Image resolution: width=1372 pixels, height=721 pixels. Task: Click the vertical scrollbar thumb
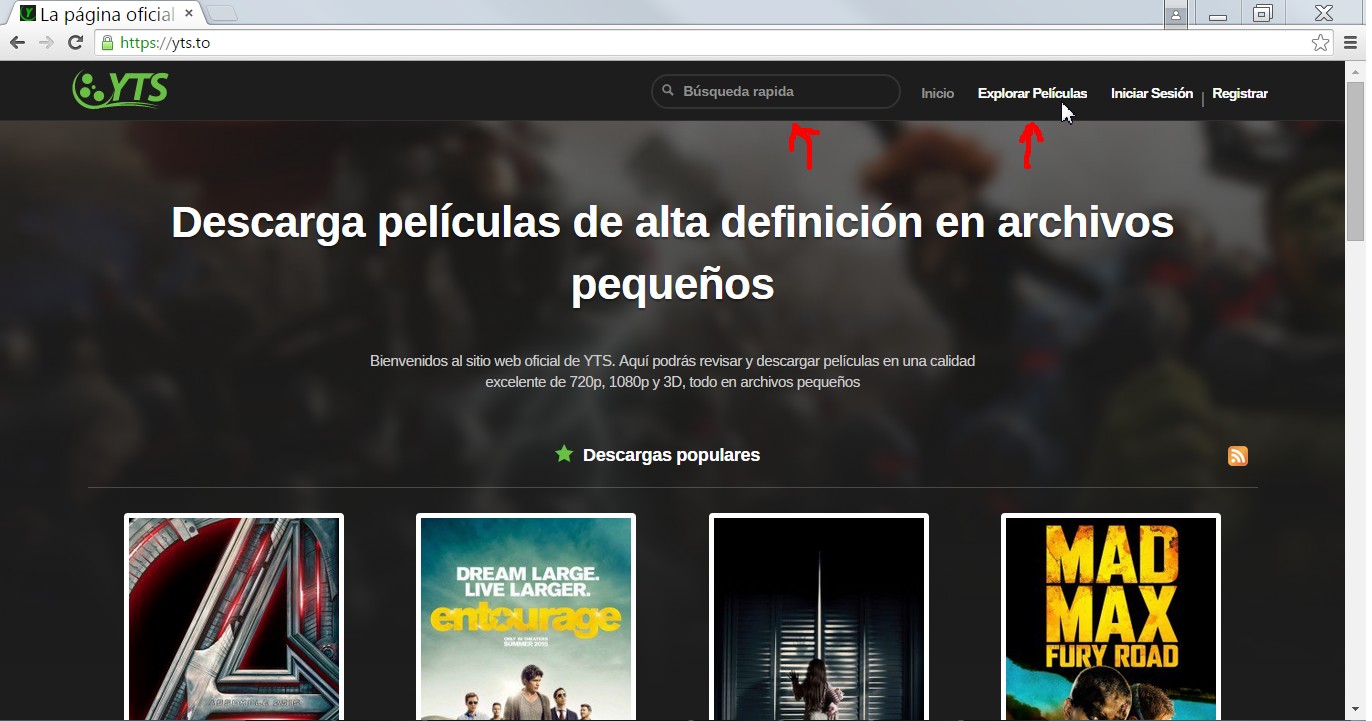click(x=1355, y=162)
